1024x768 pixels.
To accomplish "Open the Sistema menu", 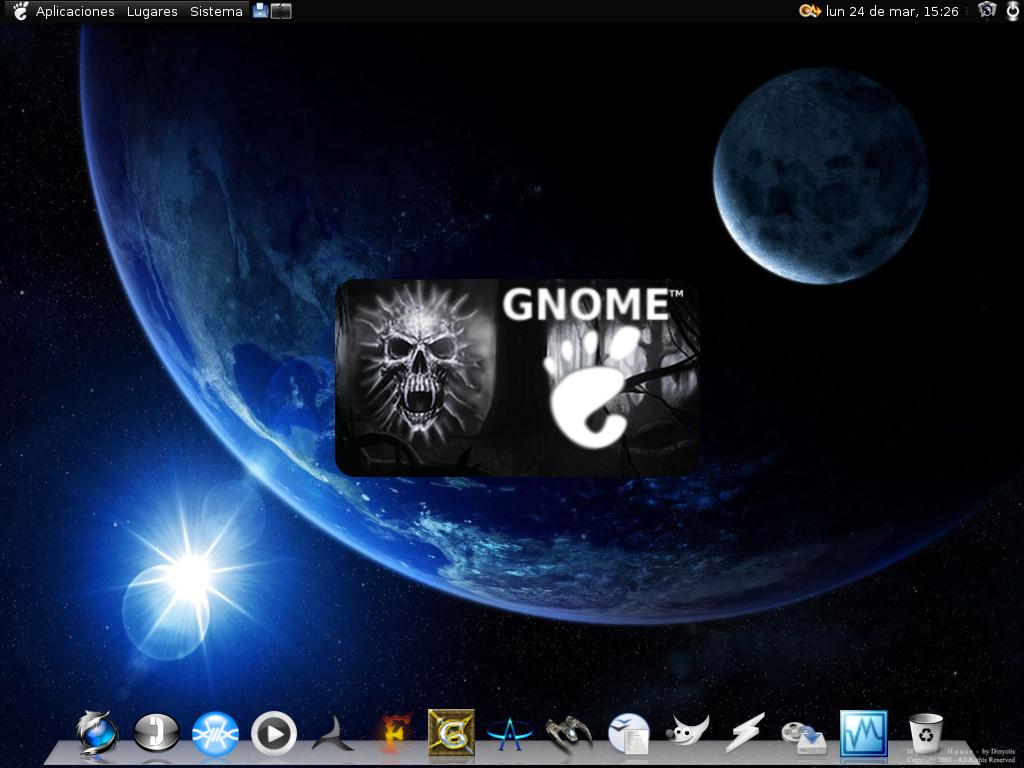I will tap(216, 11).
